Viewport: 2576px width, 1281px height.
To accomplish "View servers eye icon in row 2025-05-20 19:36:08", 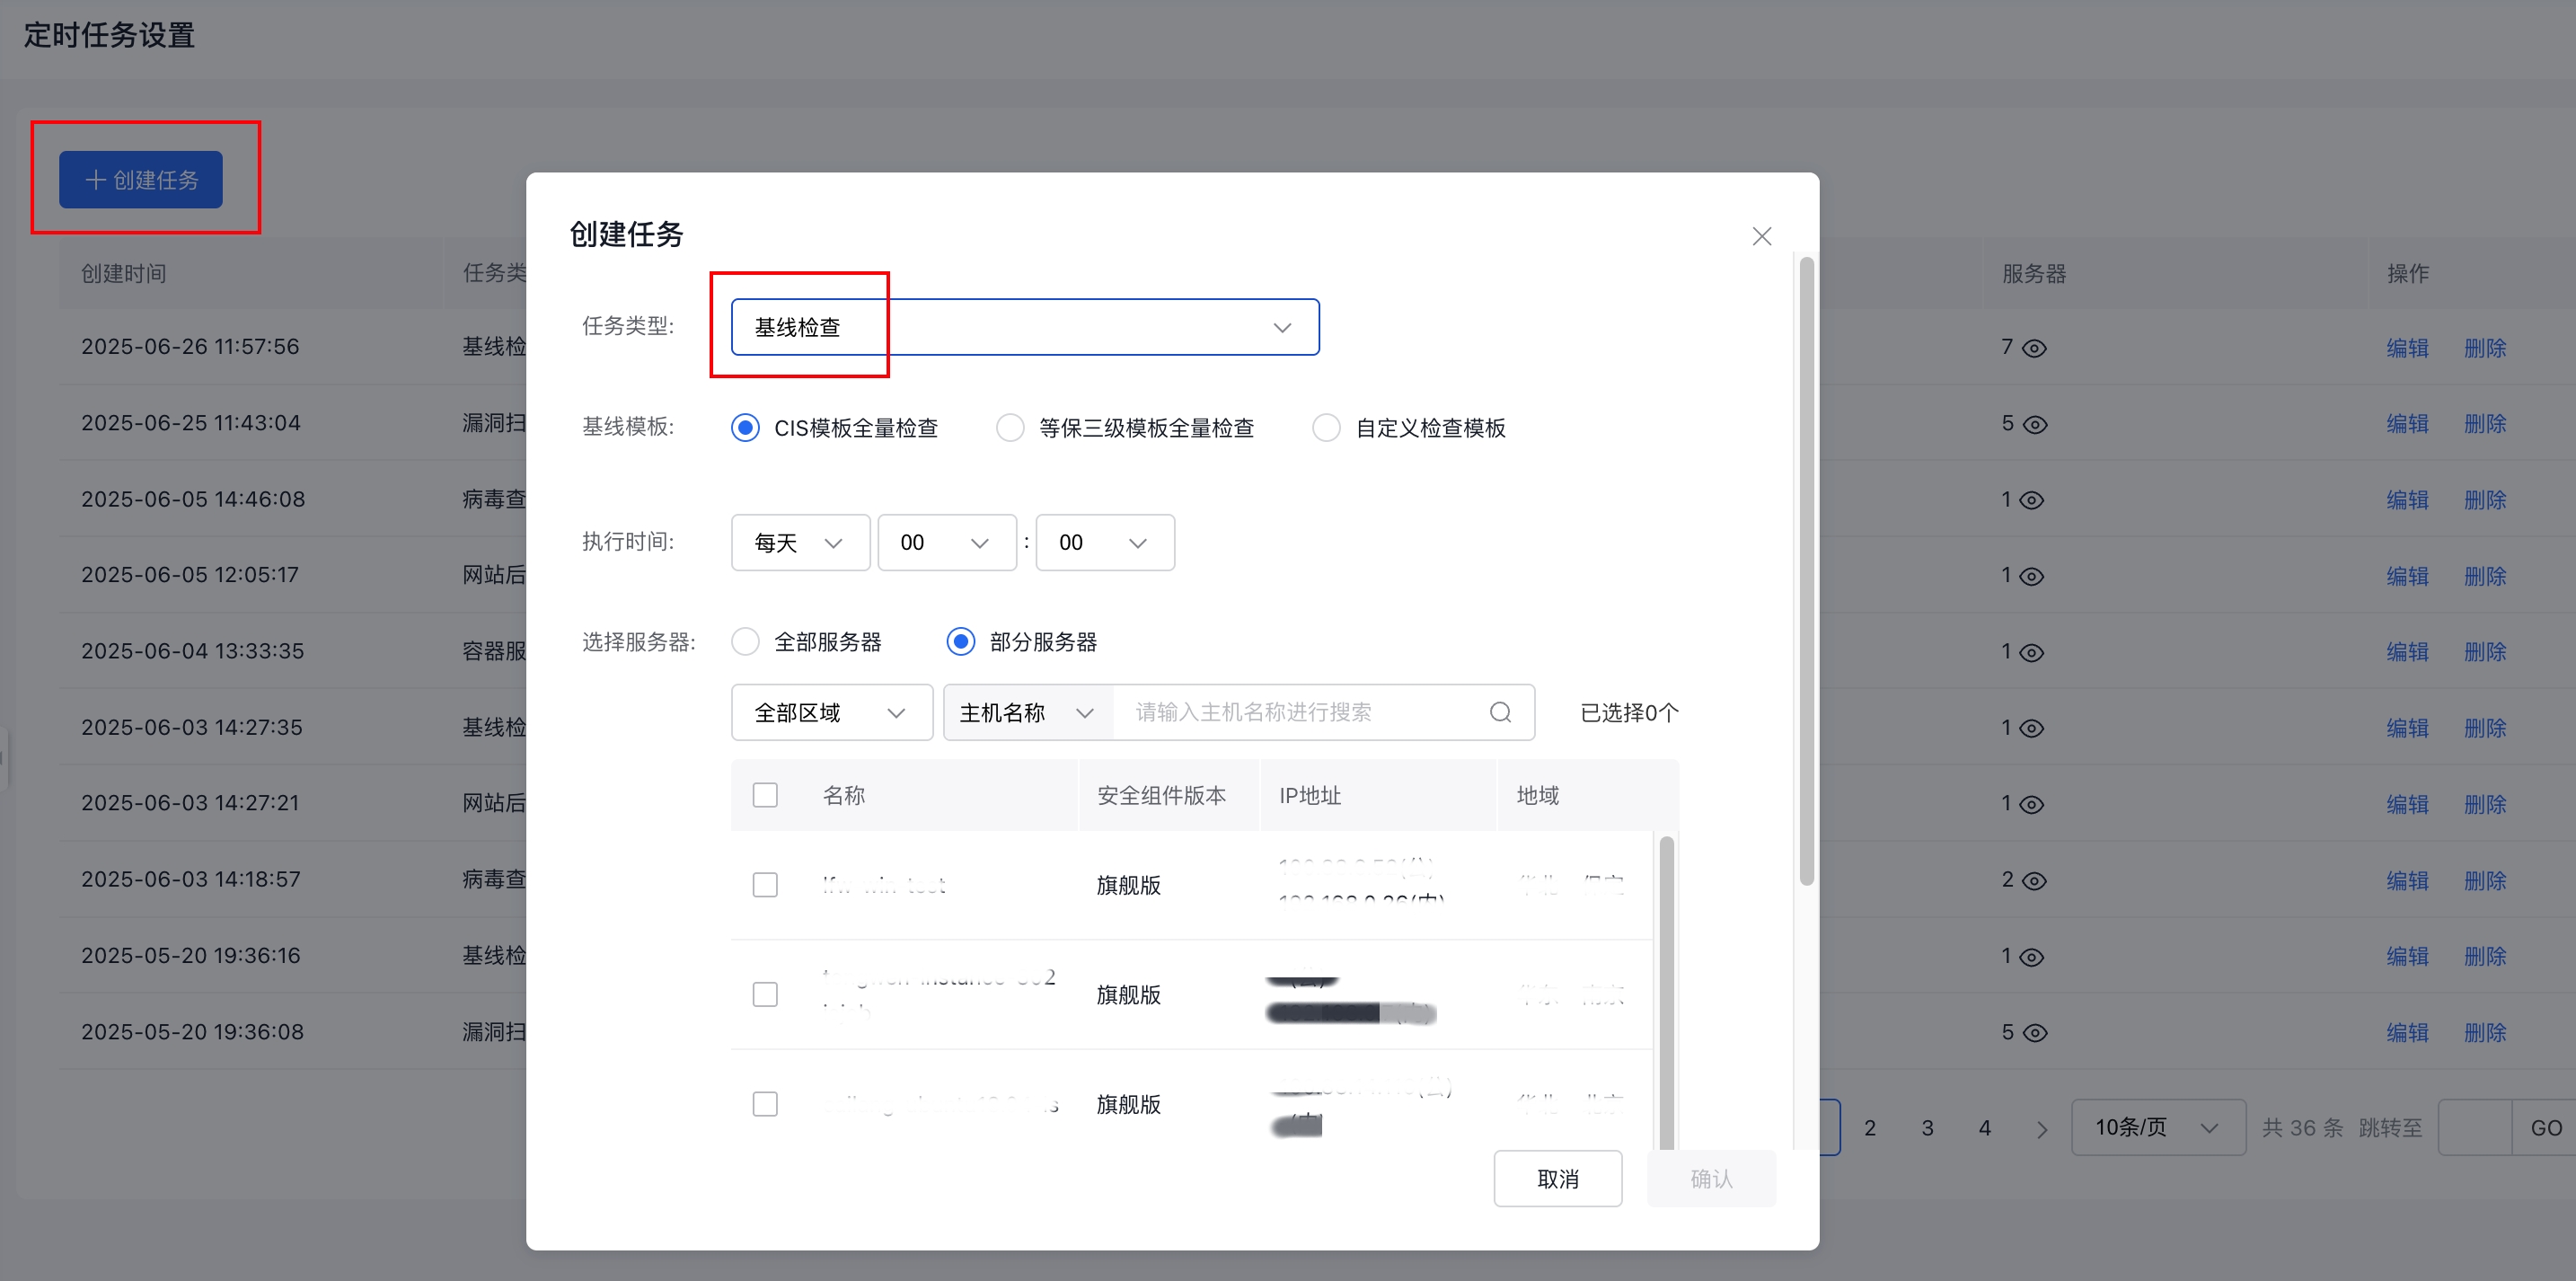I will click(x=2035, y=1033).
